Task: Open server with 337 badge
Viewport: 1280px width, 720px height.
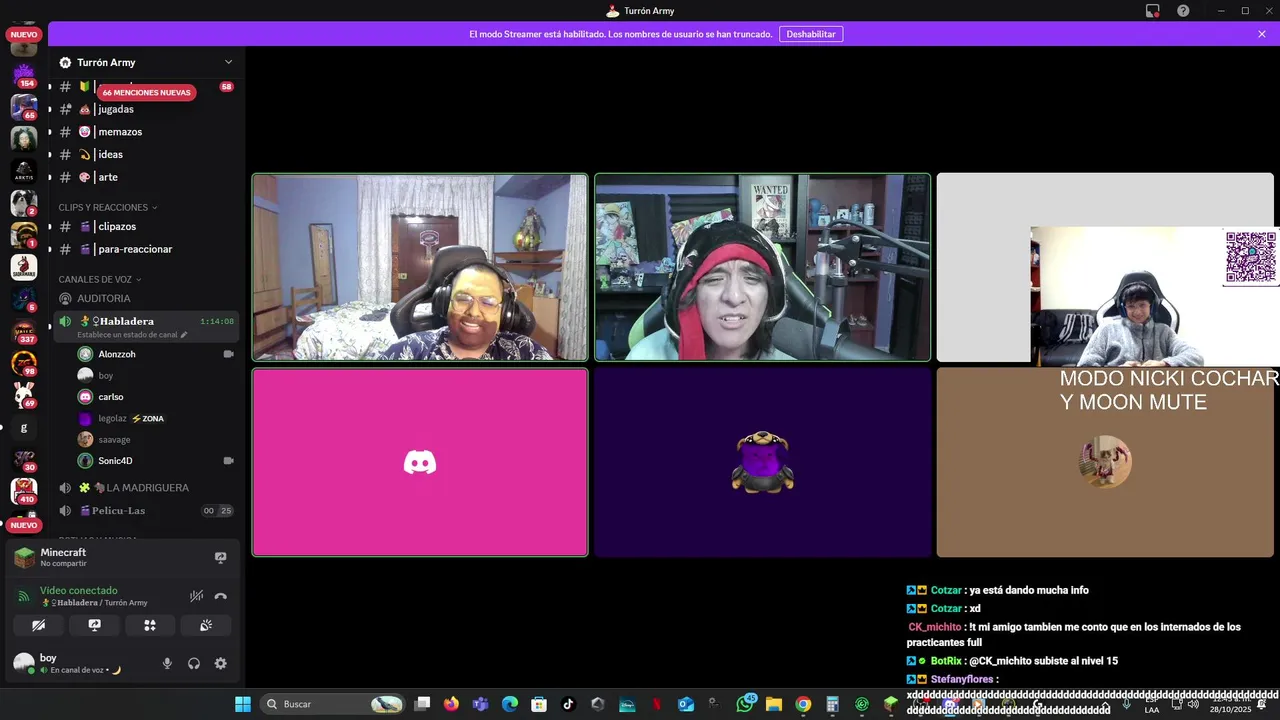Action: (24, 331)
